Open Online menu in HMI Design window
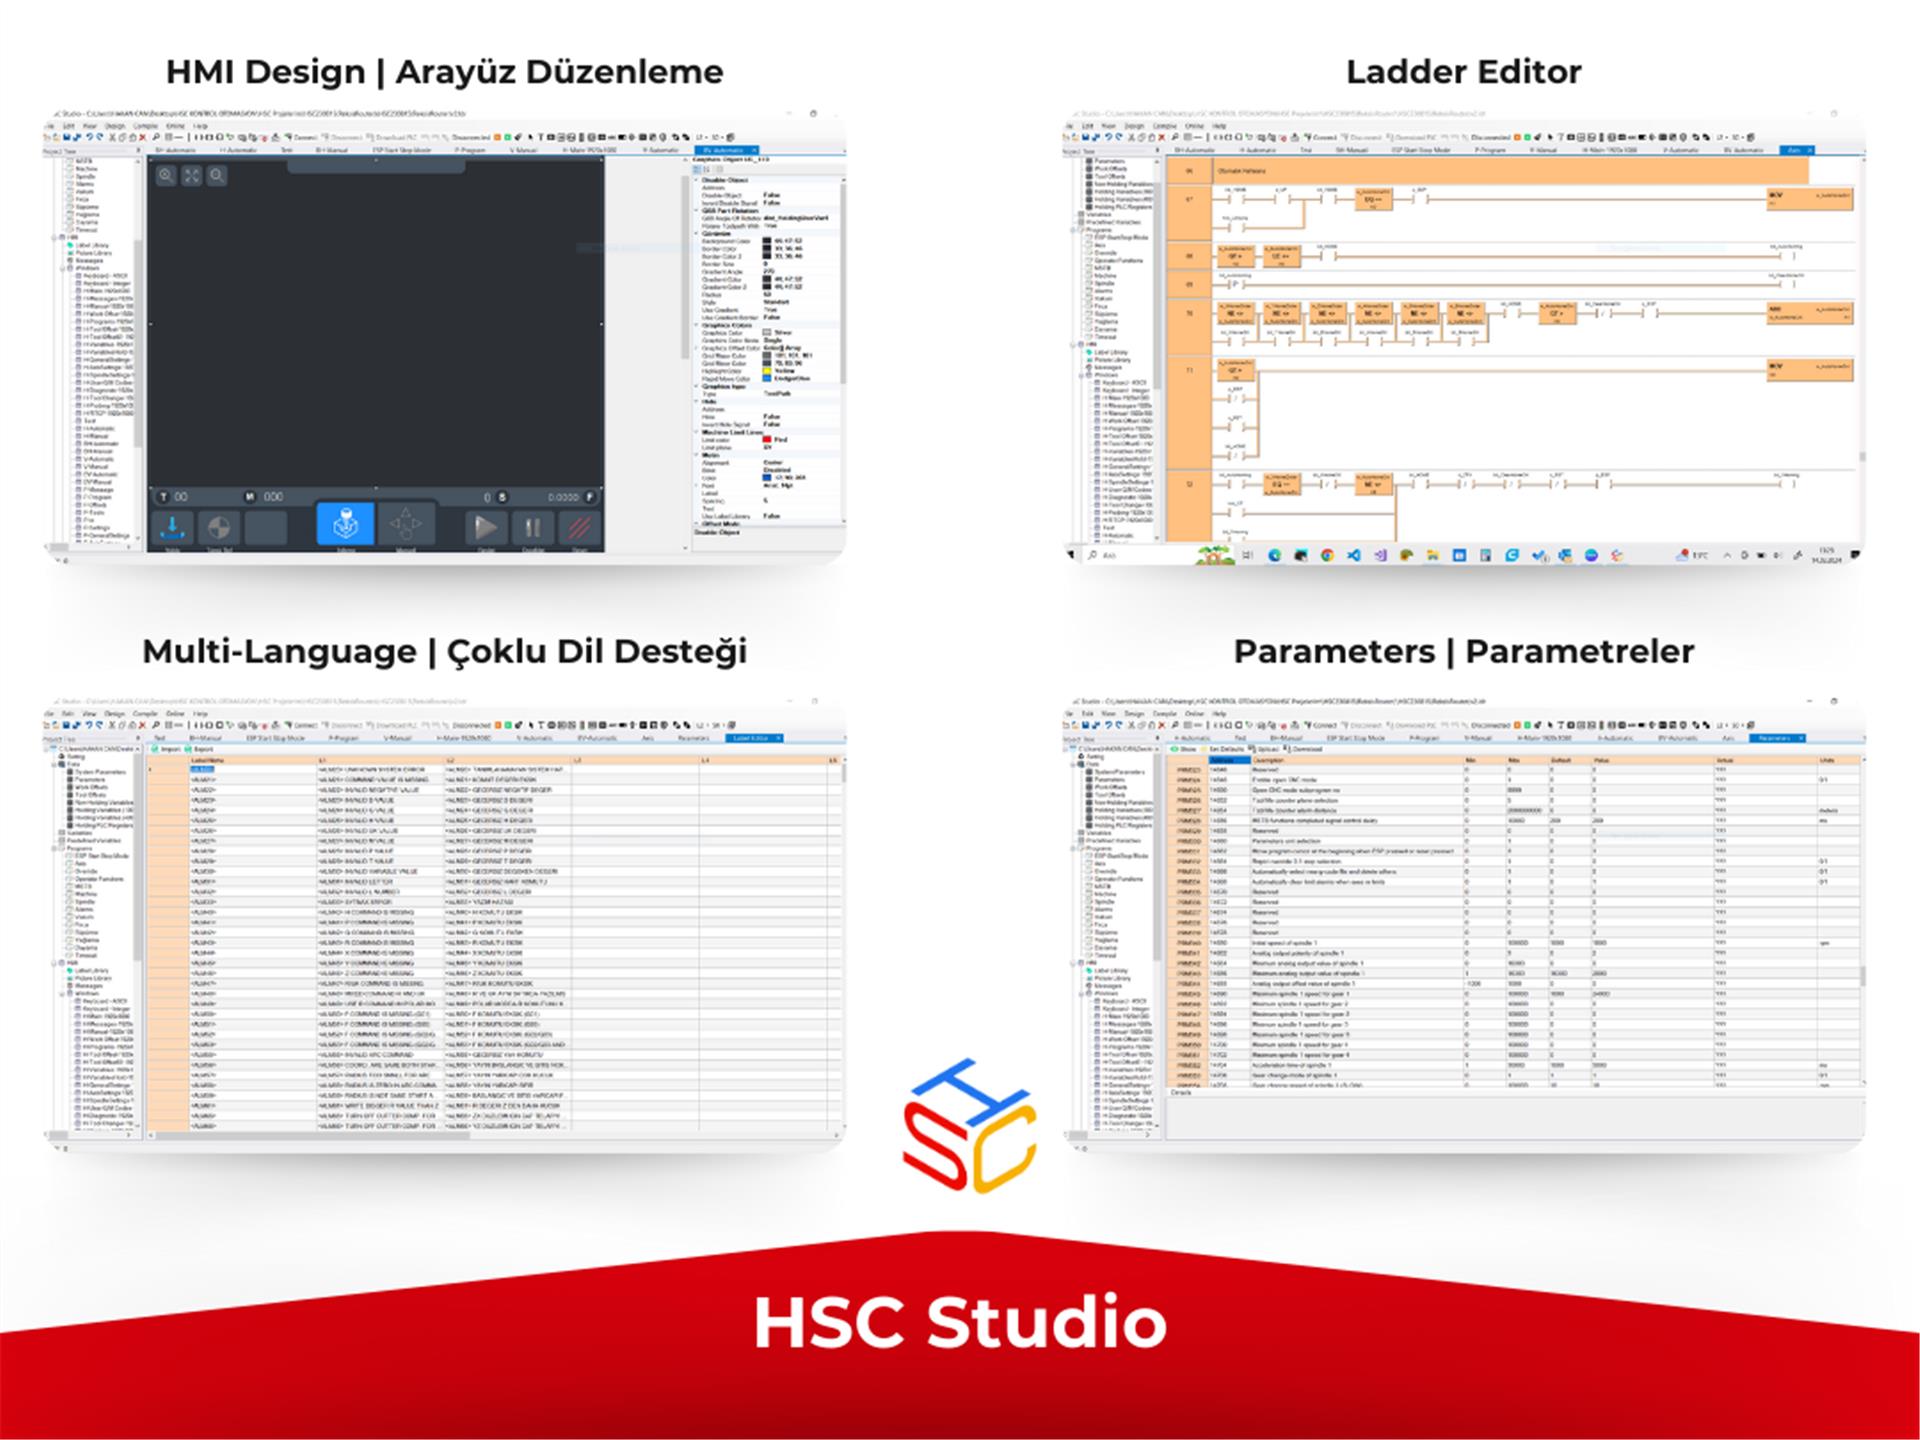Viewport: 1920px width, 1440px height. coord(175,126)
